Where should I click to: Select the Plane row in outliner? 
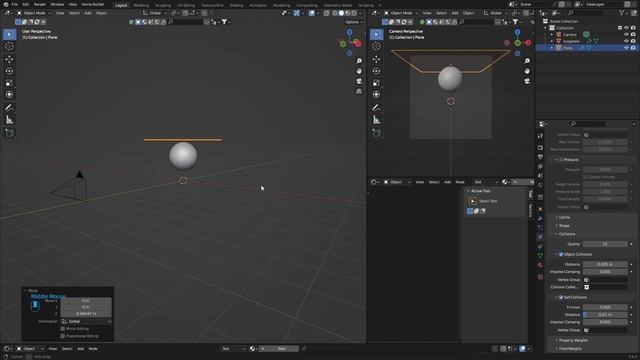point(587,48)
